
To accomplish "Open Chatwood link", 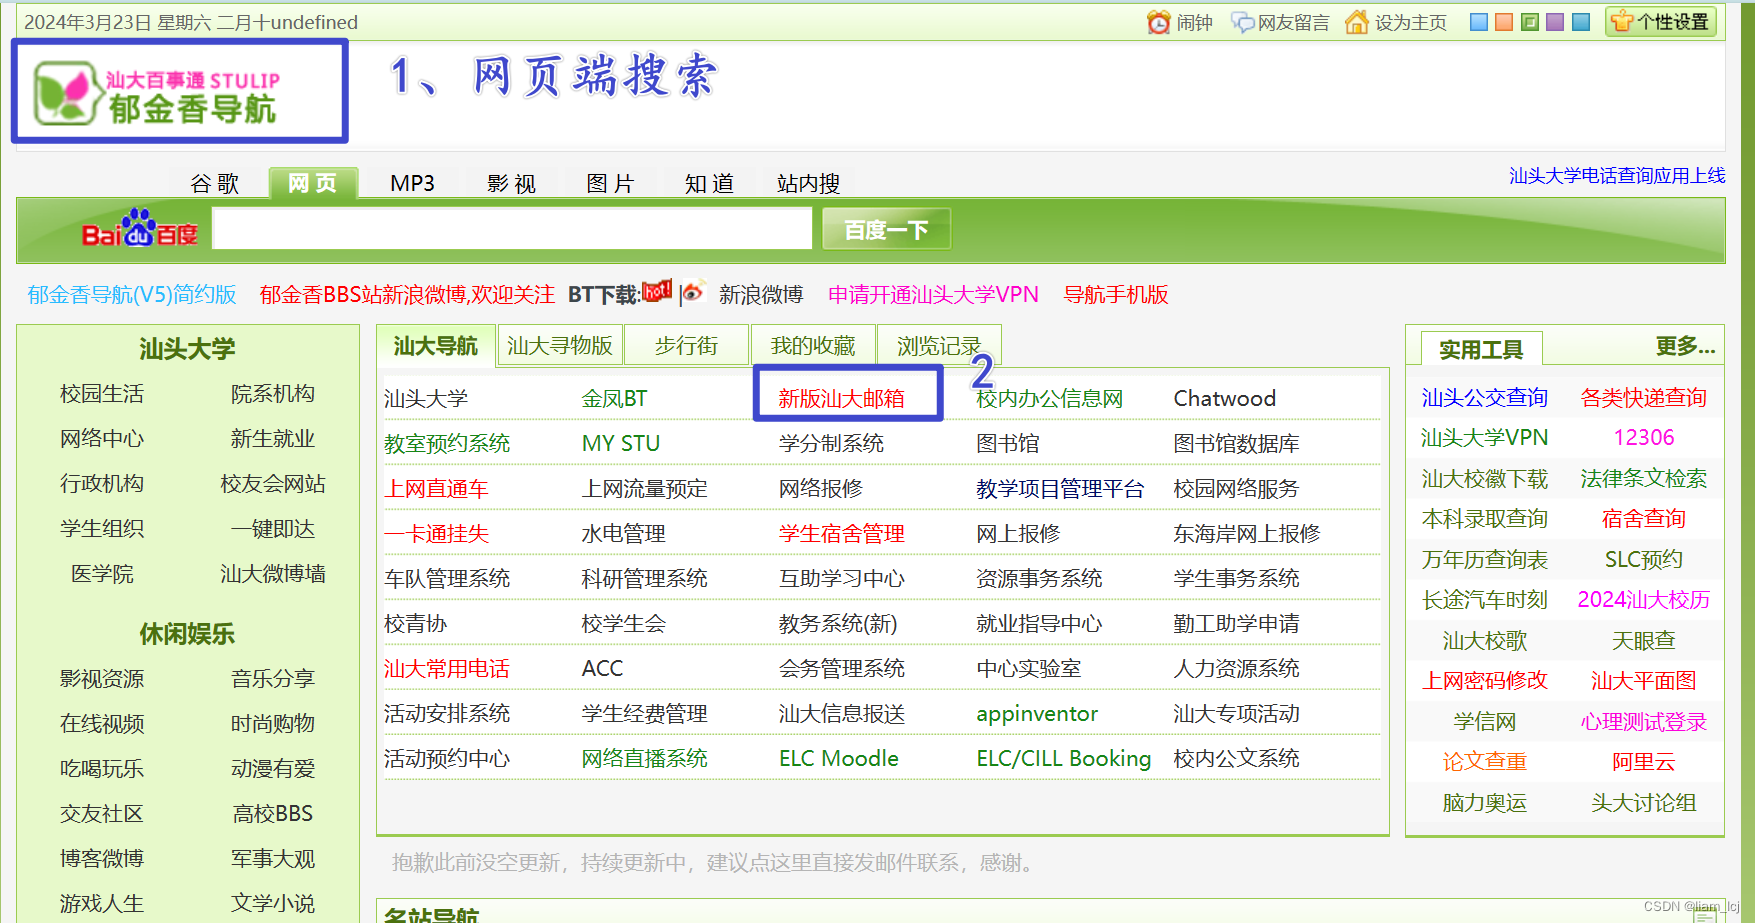I will pyautogui.click(x=1224, y=398).
